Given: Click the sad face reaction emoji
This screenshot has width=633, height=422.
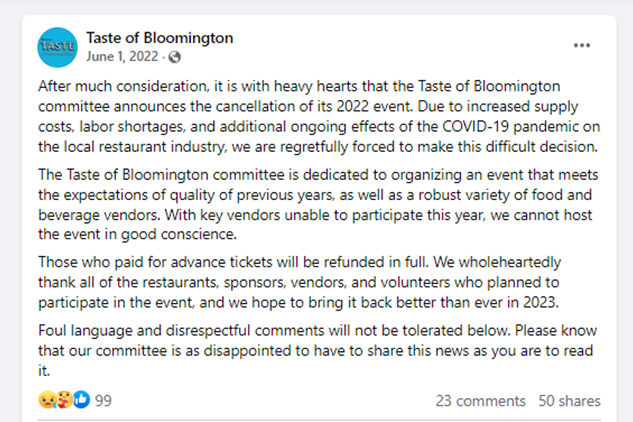Looking at the screenshot, I should [47, 400].
